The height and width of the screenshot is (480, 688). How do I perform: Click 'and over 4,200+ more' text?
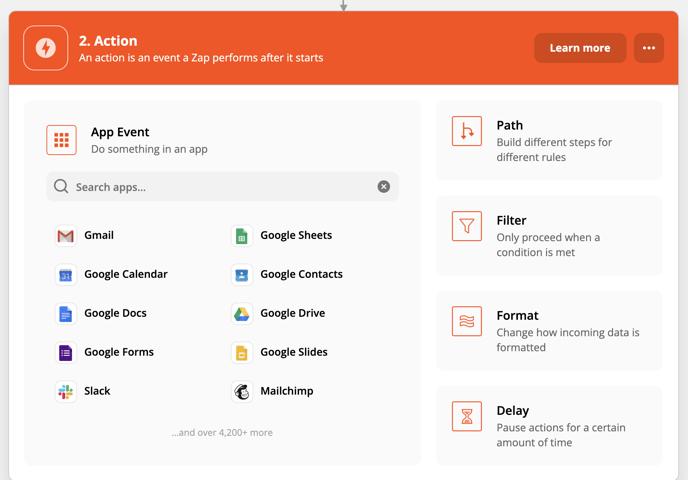tap(222, 433)
